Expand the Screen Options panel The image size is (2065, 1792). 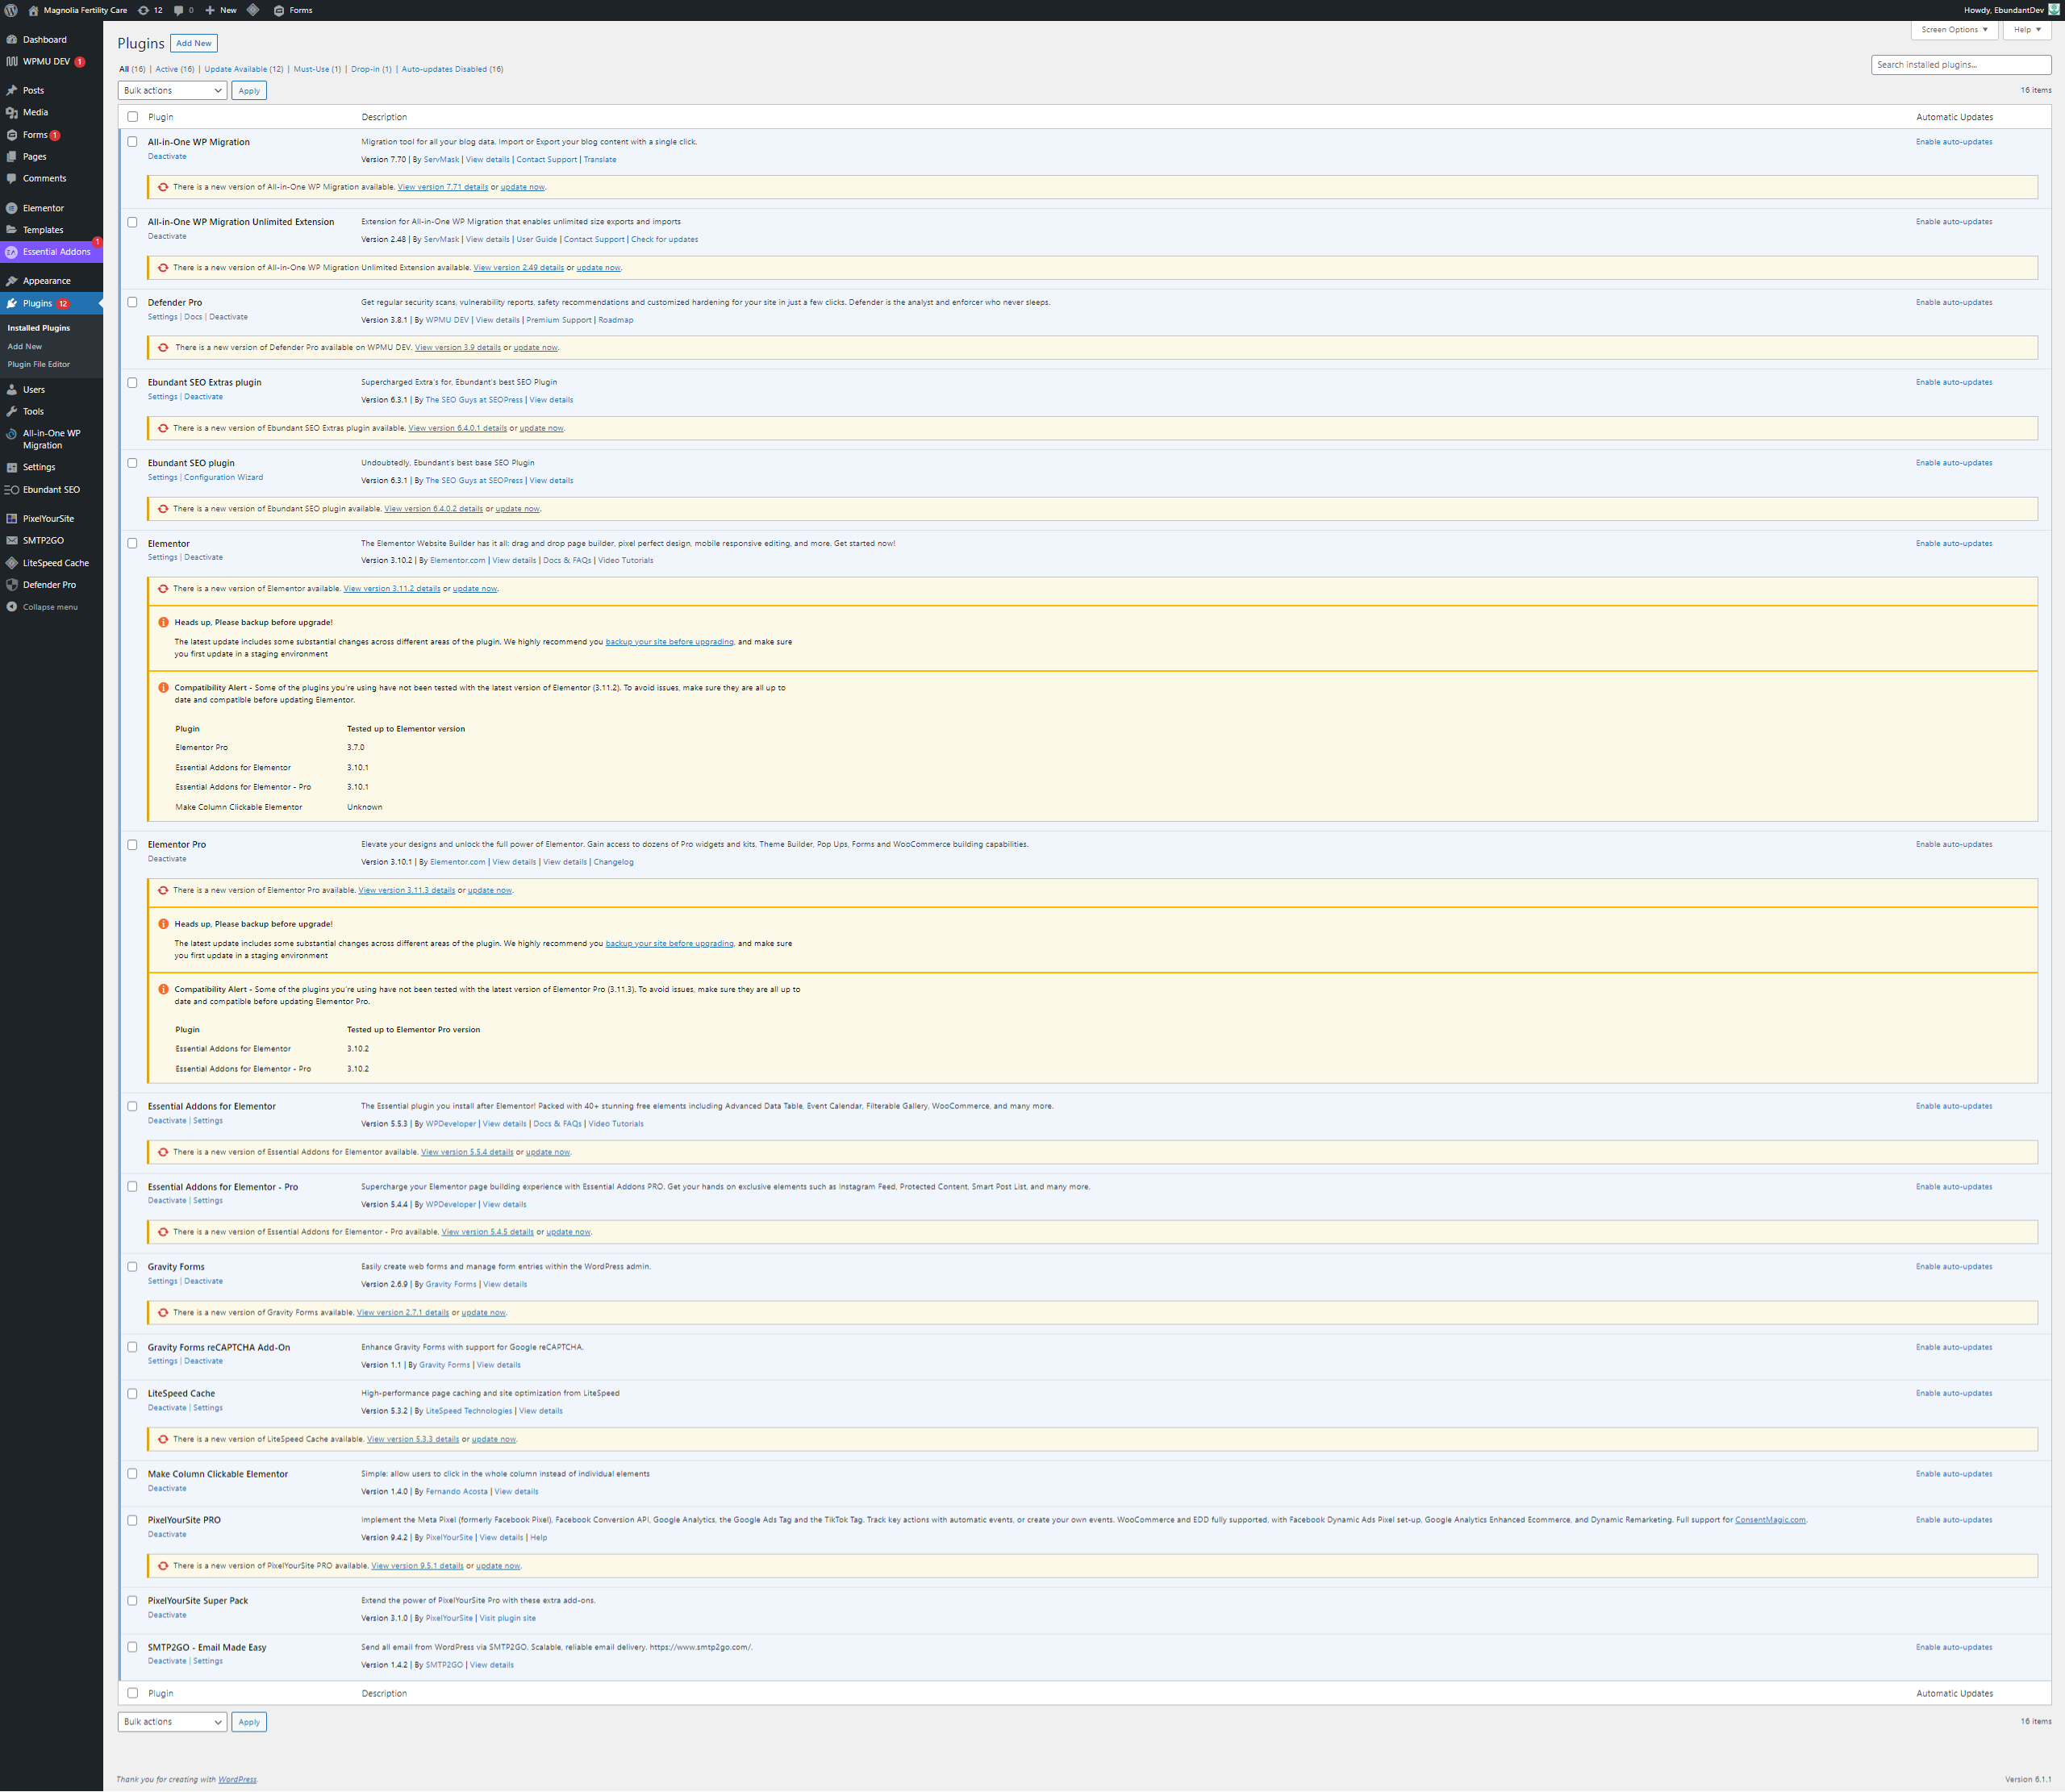(x=1954, y=30)
